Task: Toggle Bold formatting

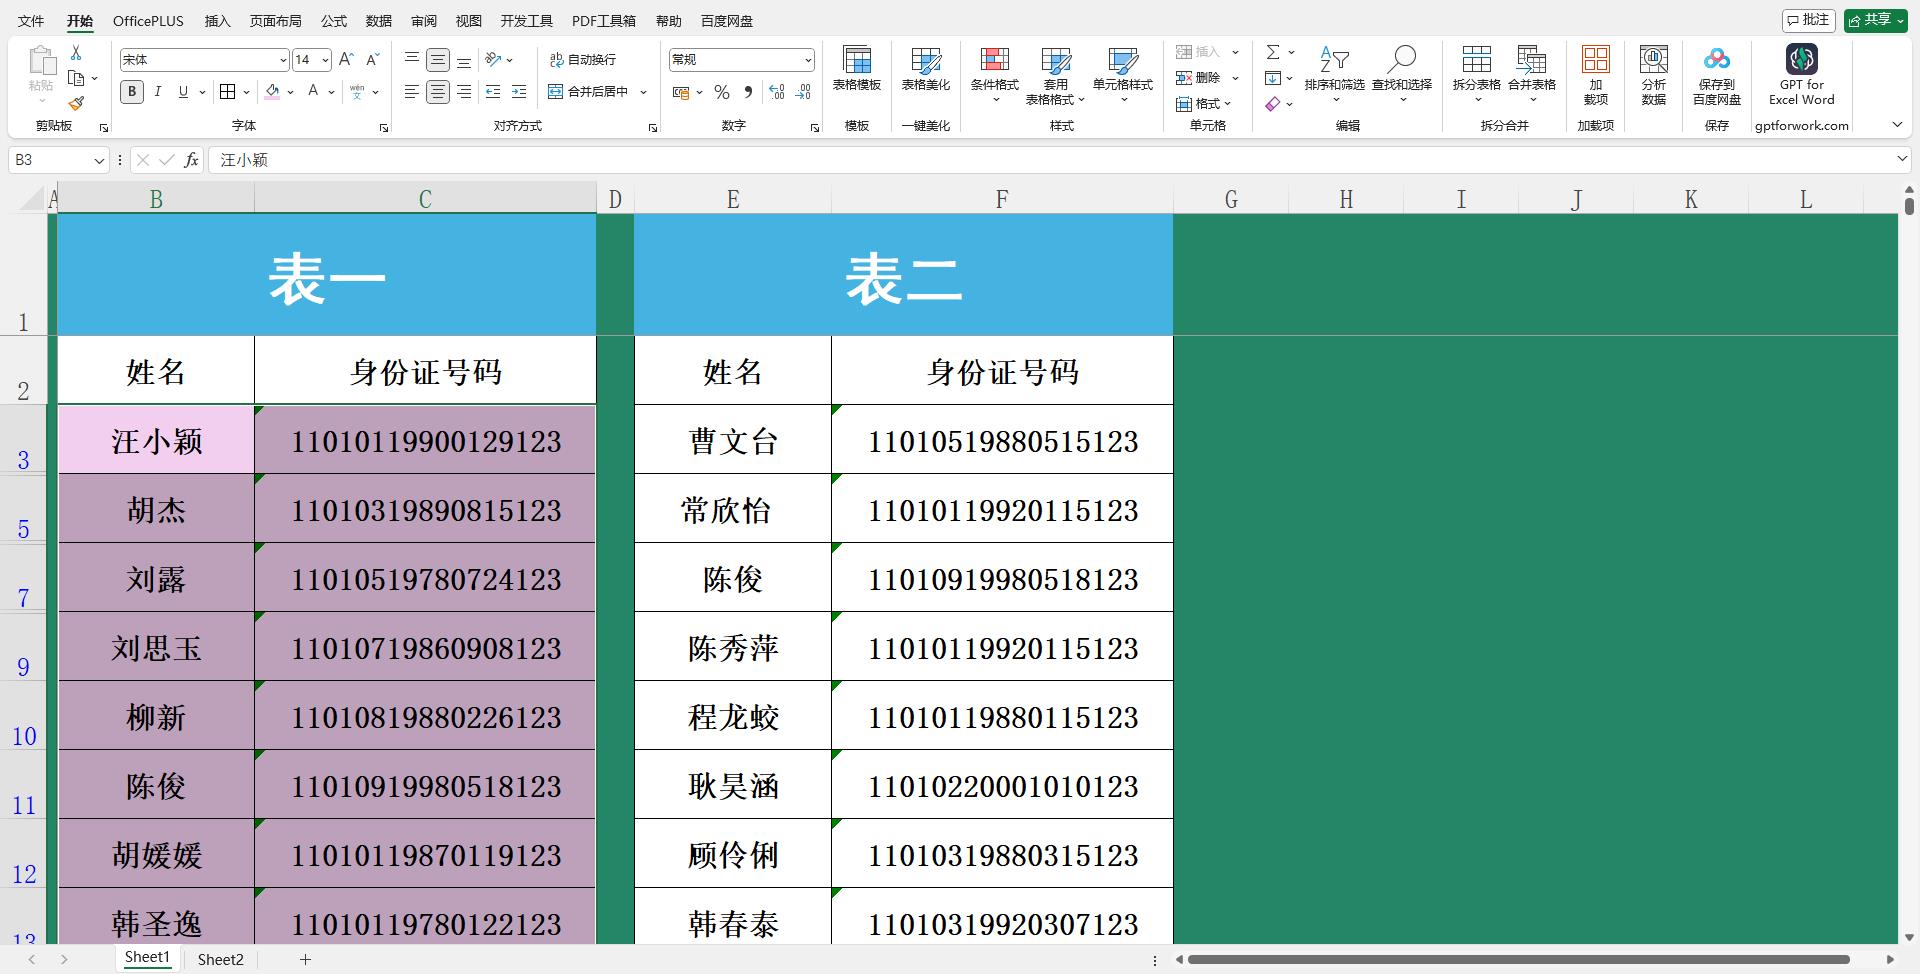Action: (x=132, y=92)
